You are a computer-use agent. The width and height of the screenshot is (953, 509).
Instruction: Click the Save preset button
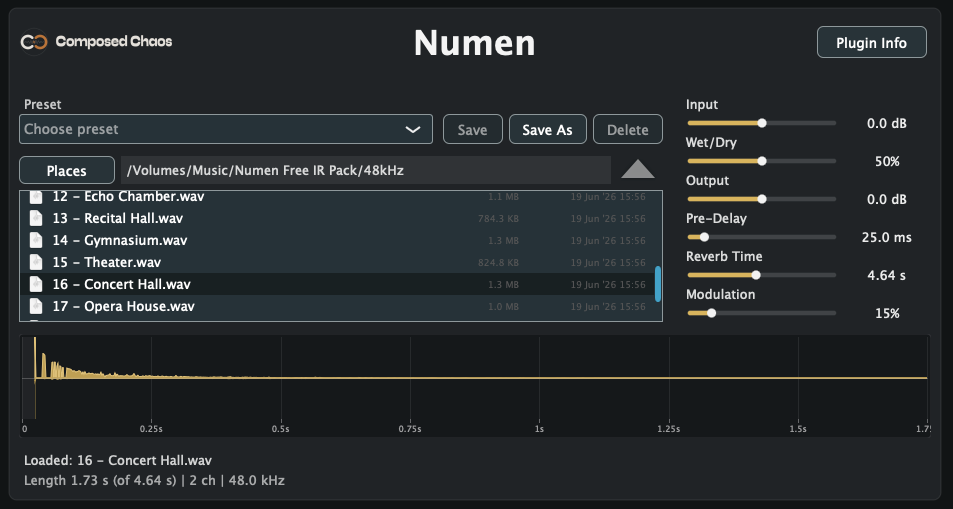pyautogui.click(x=472, y=130)
